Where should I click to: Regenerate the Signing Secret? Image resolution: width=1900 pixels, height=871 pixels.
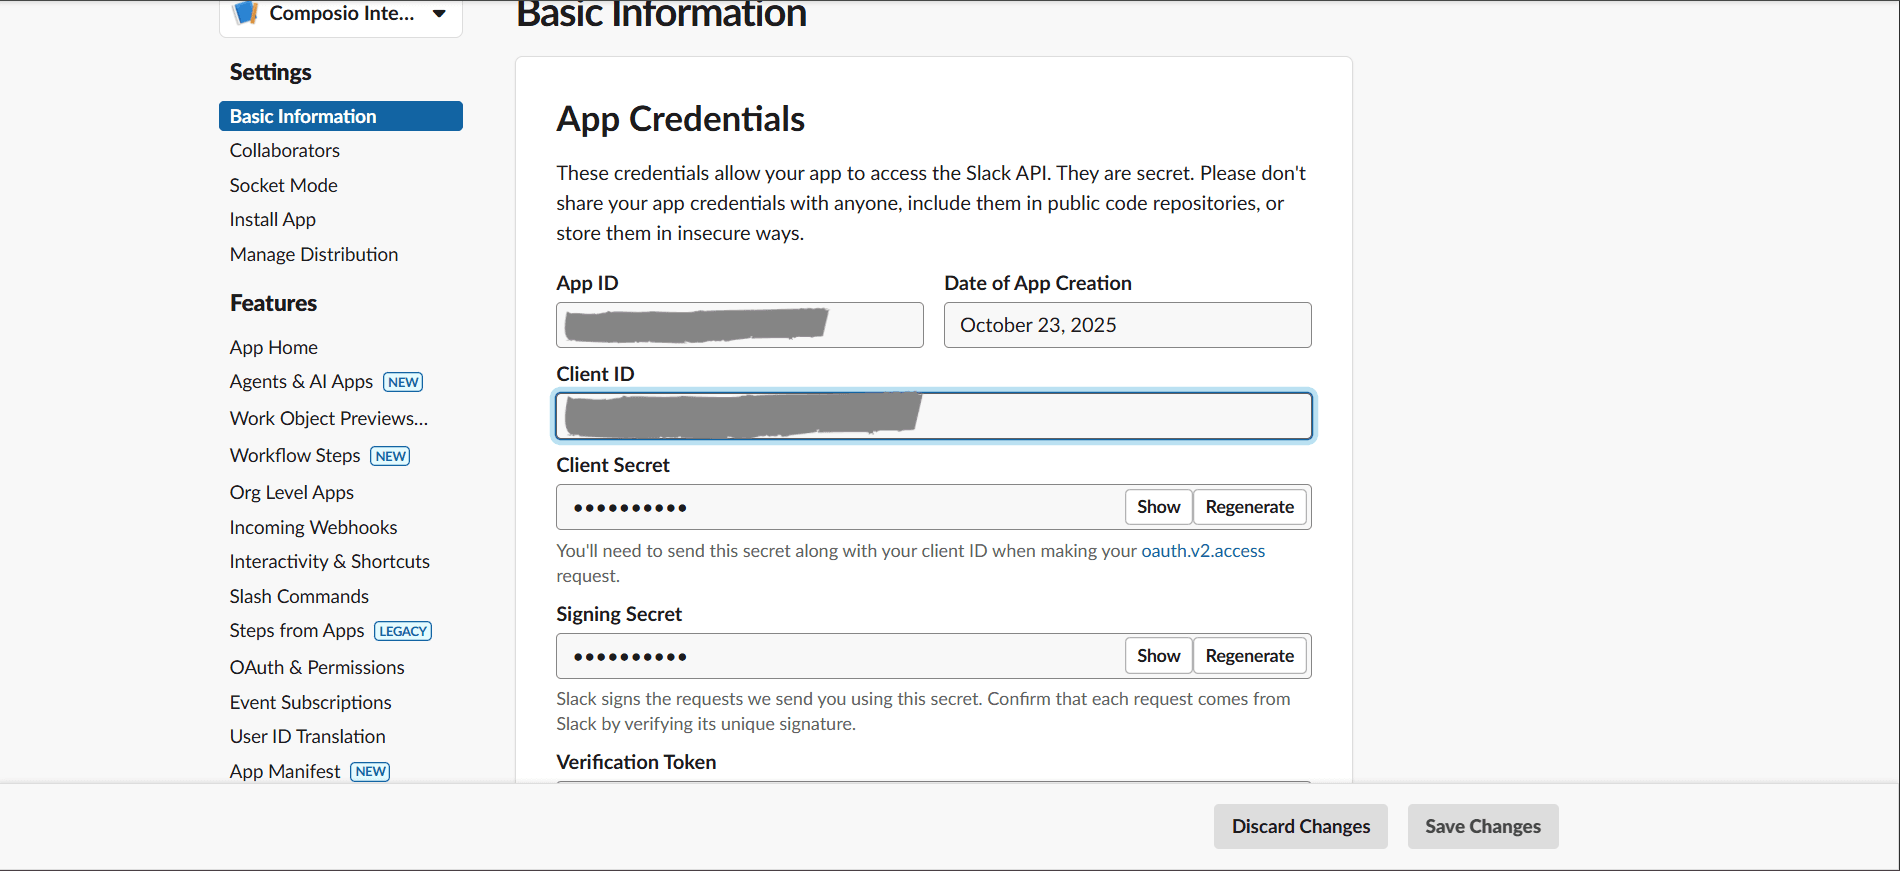[x=1250, y=656]
